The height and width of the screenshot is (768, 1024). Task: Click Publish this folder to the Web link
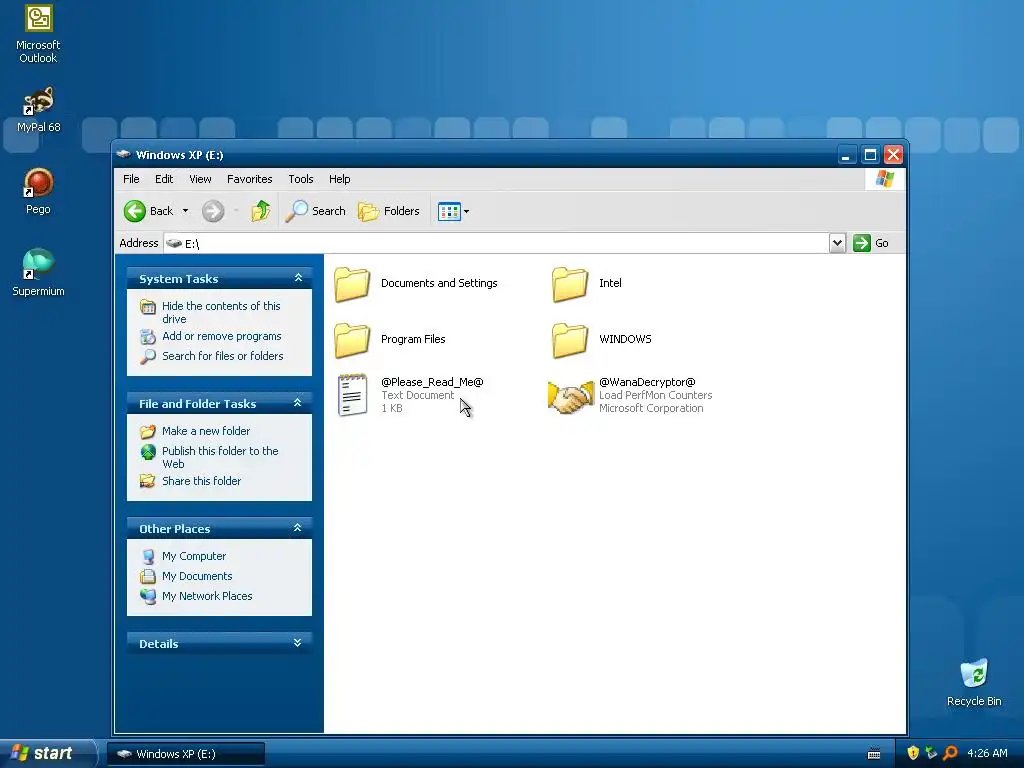tap(220, 457)
